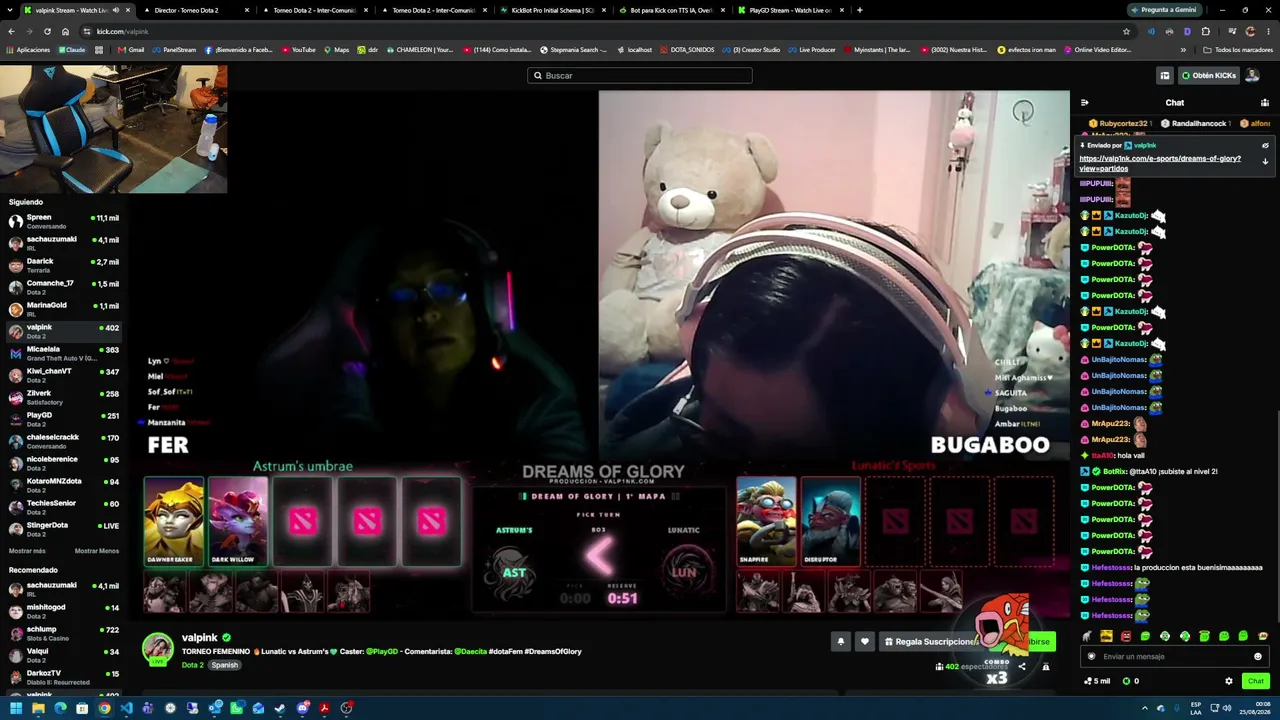Open Google Chrome from the taskbar
1280x720 pixels.
104,708
